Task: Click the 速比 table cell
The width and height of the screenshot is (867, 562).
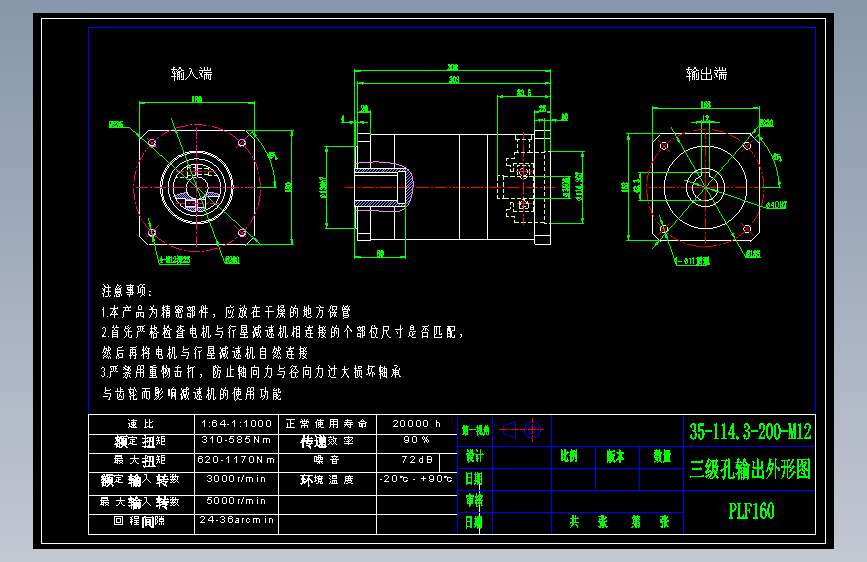Action: (x=141, y=424)
